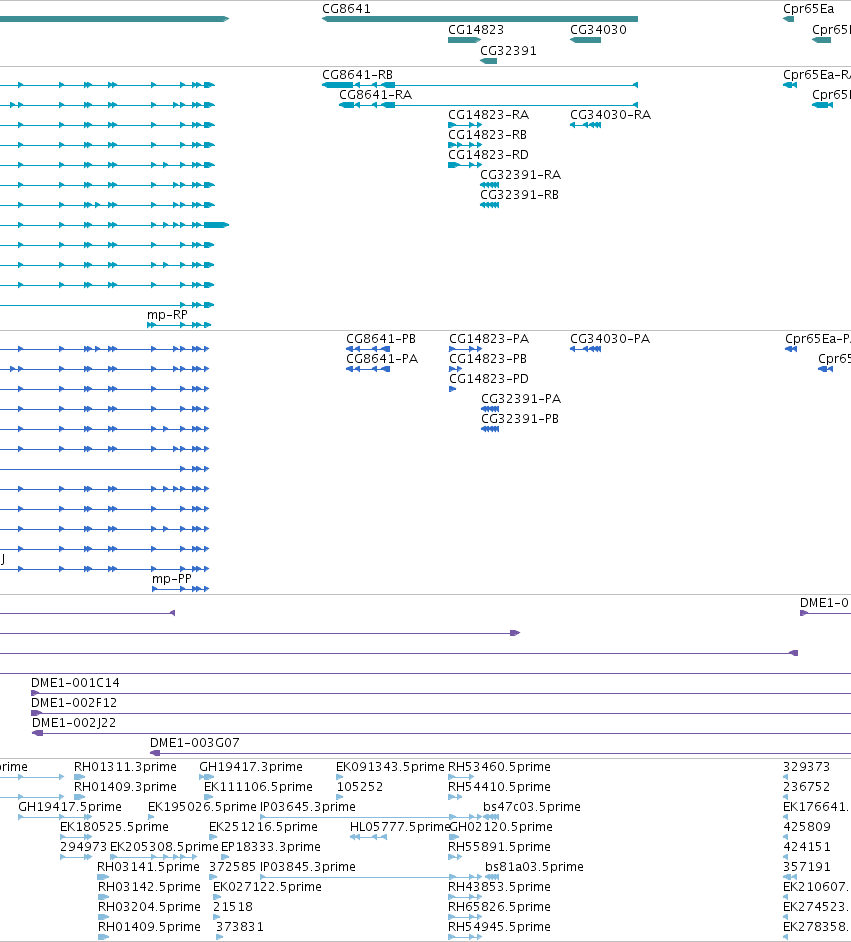Click EST GH19417.3prime

(251, 767)
